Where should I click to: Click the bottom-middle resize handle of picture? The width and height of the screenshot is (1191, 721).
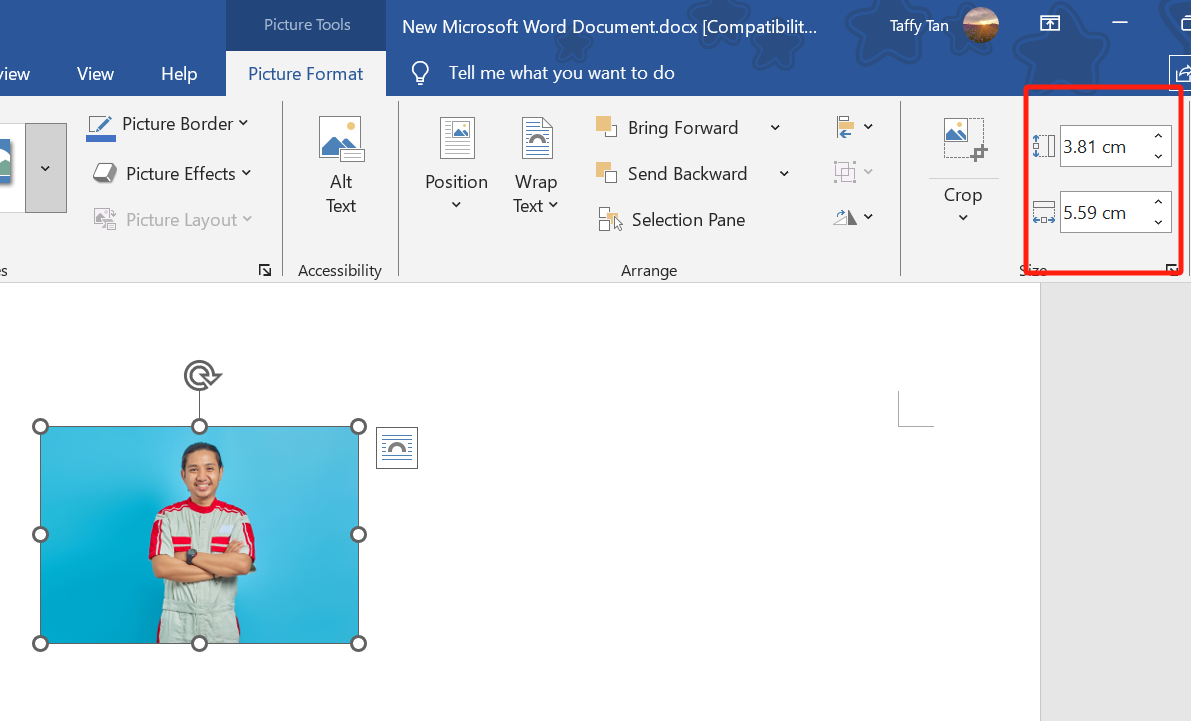click(x=199, y=644)
